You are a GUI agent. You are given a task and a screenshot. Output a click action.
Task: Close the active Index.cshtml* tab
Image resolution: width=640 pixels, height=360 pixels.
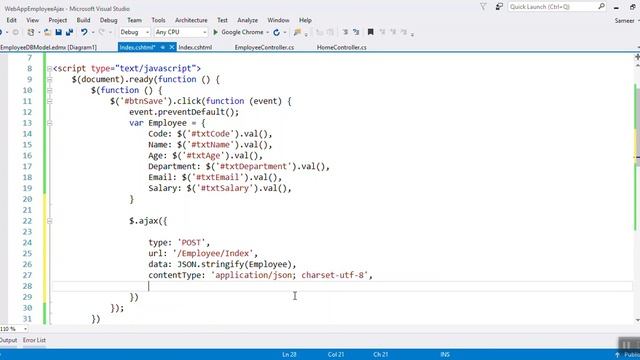172,47
